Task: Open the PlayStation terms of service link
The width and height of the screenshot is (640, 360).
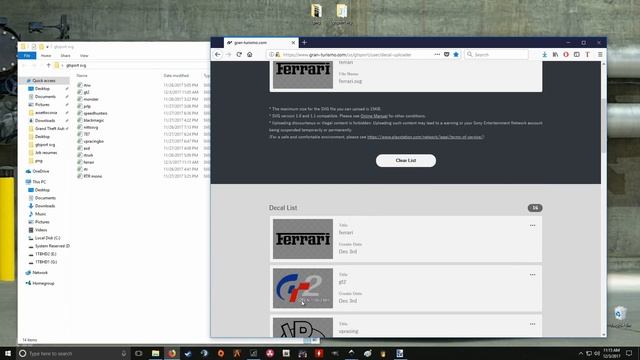Action: pos(425,137)
